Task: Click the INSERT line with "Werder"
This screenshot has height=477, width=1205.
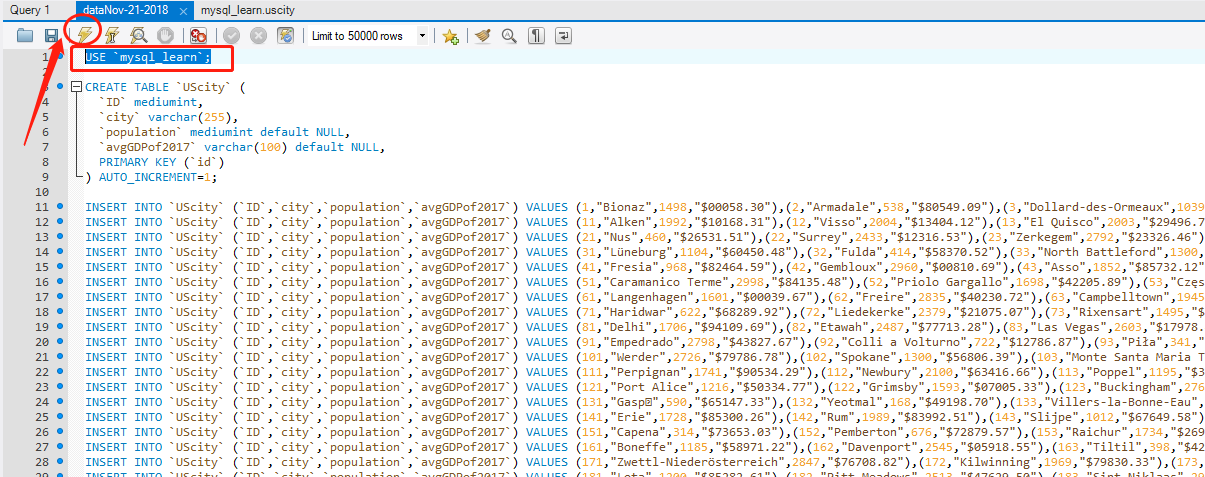Action: [x=644, y=357]
